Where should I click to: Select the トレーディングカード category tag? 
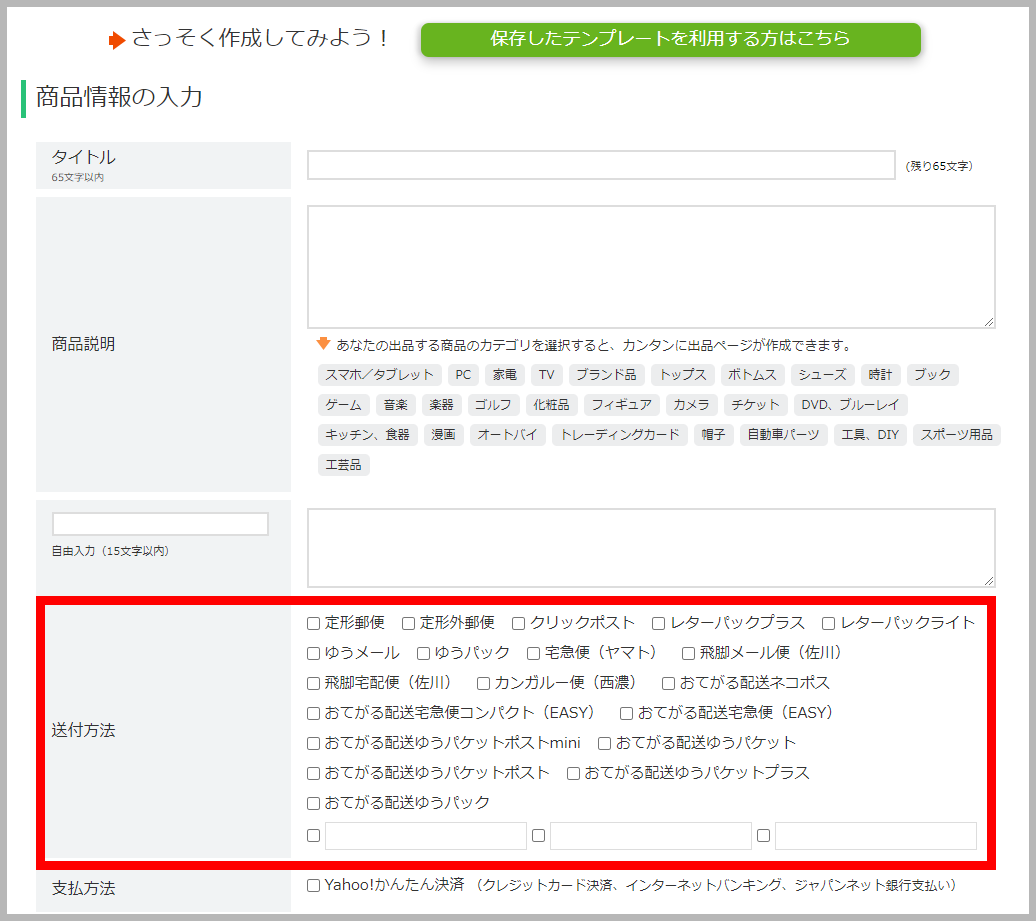coord(620,434)
